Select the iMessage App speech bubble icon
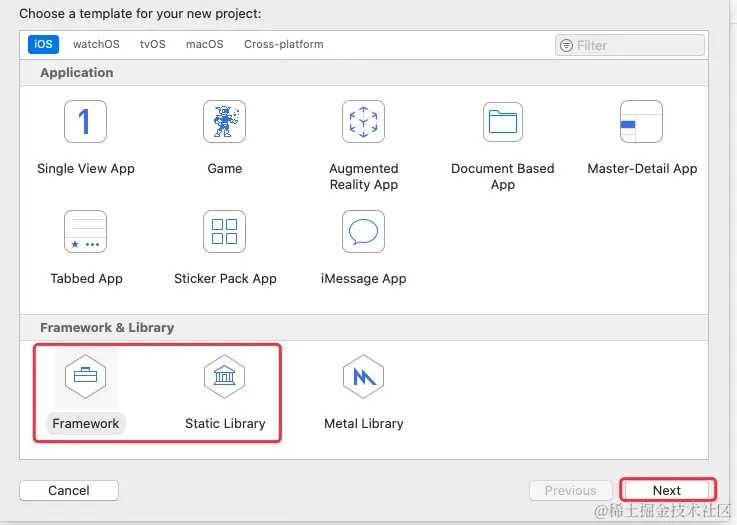This screenshot has height=525, width=737. [363, 231]
